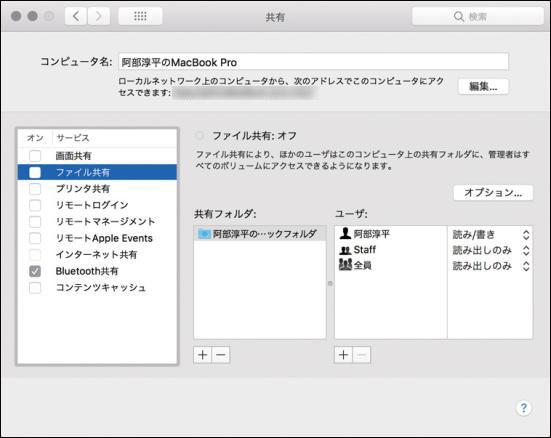The width and height of the screenshot is (551, 438).
Task: Disable the Bluetooth共有 checkbox
Action: point(35,271)
